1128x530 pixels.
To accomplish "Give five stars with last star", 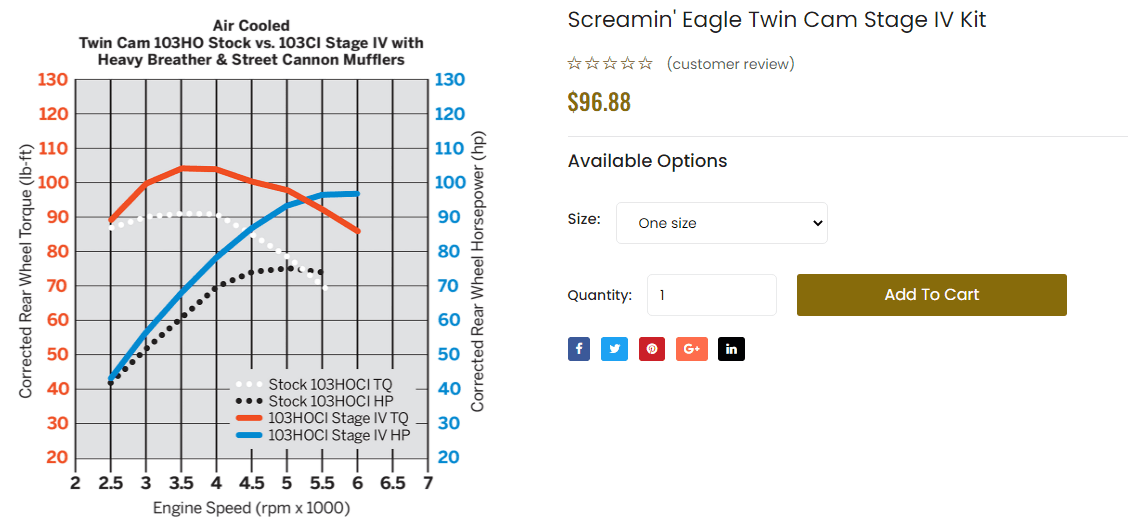I will tap(646, 64).
